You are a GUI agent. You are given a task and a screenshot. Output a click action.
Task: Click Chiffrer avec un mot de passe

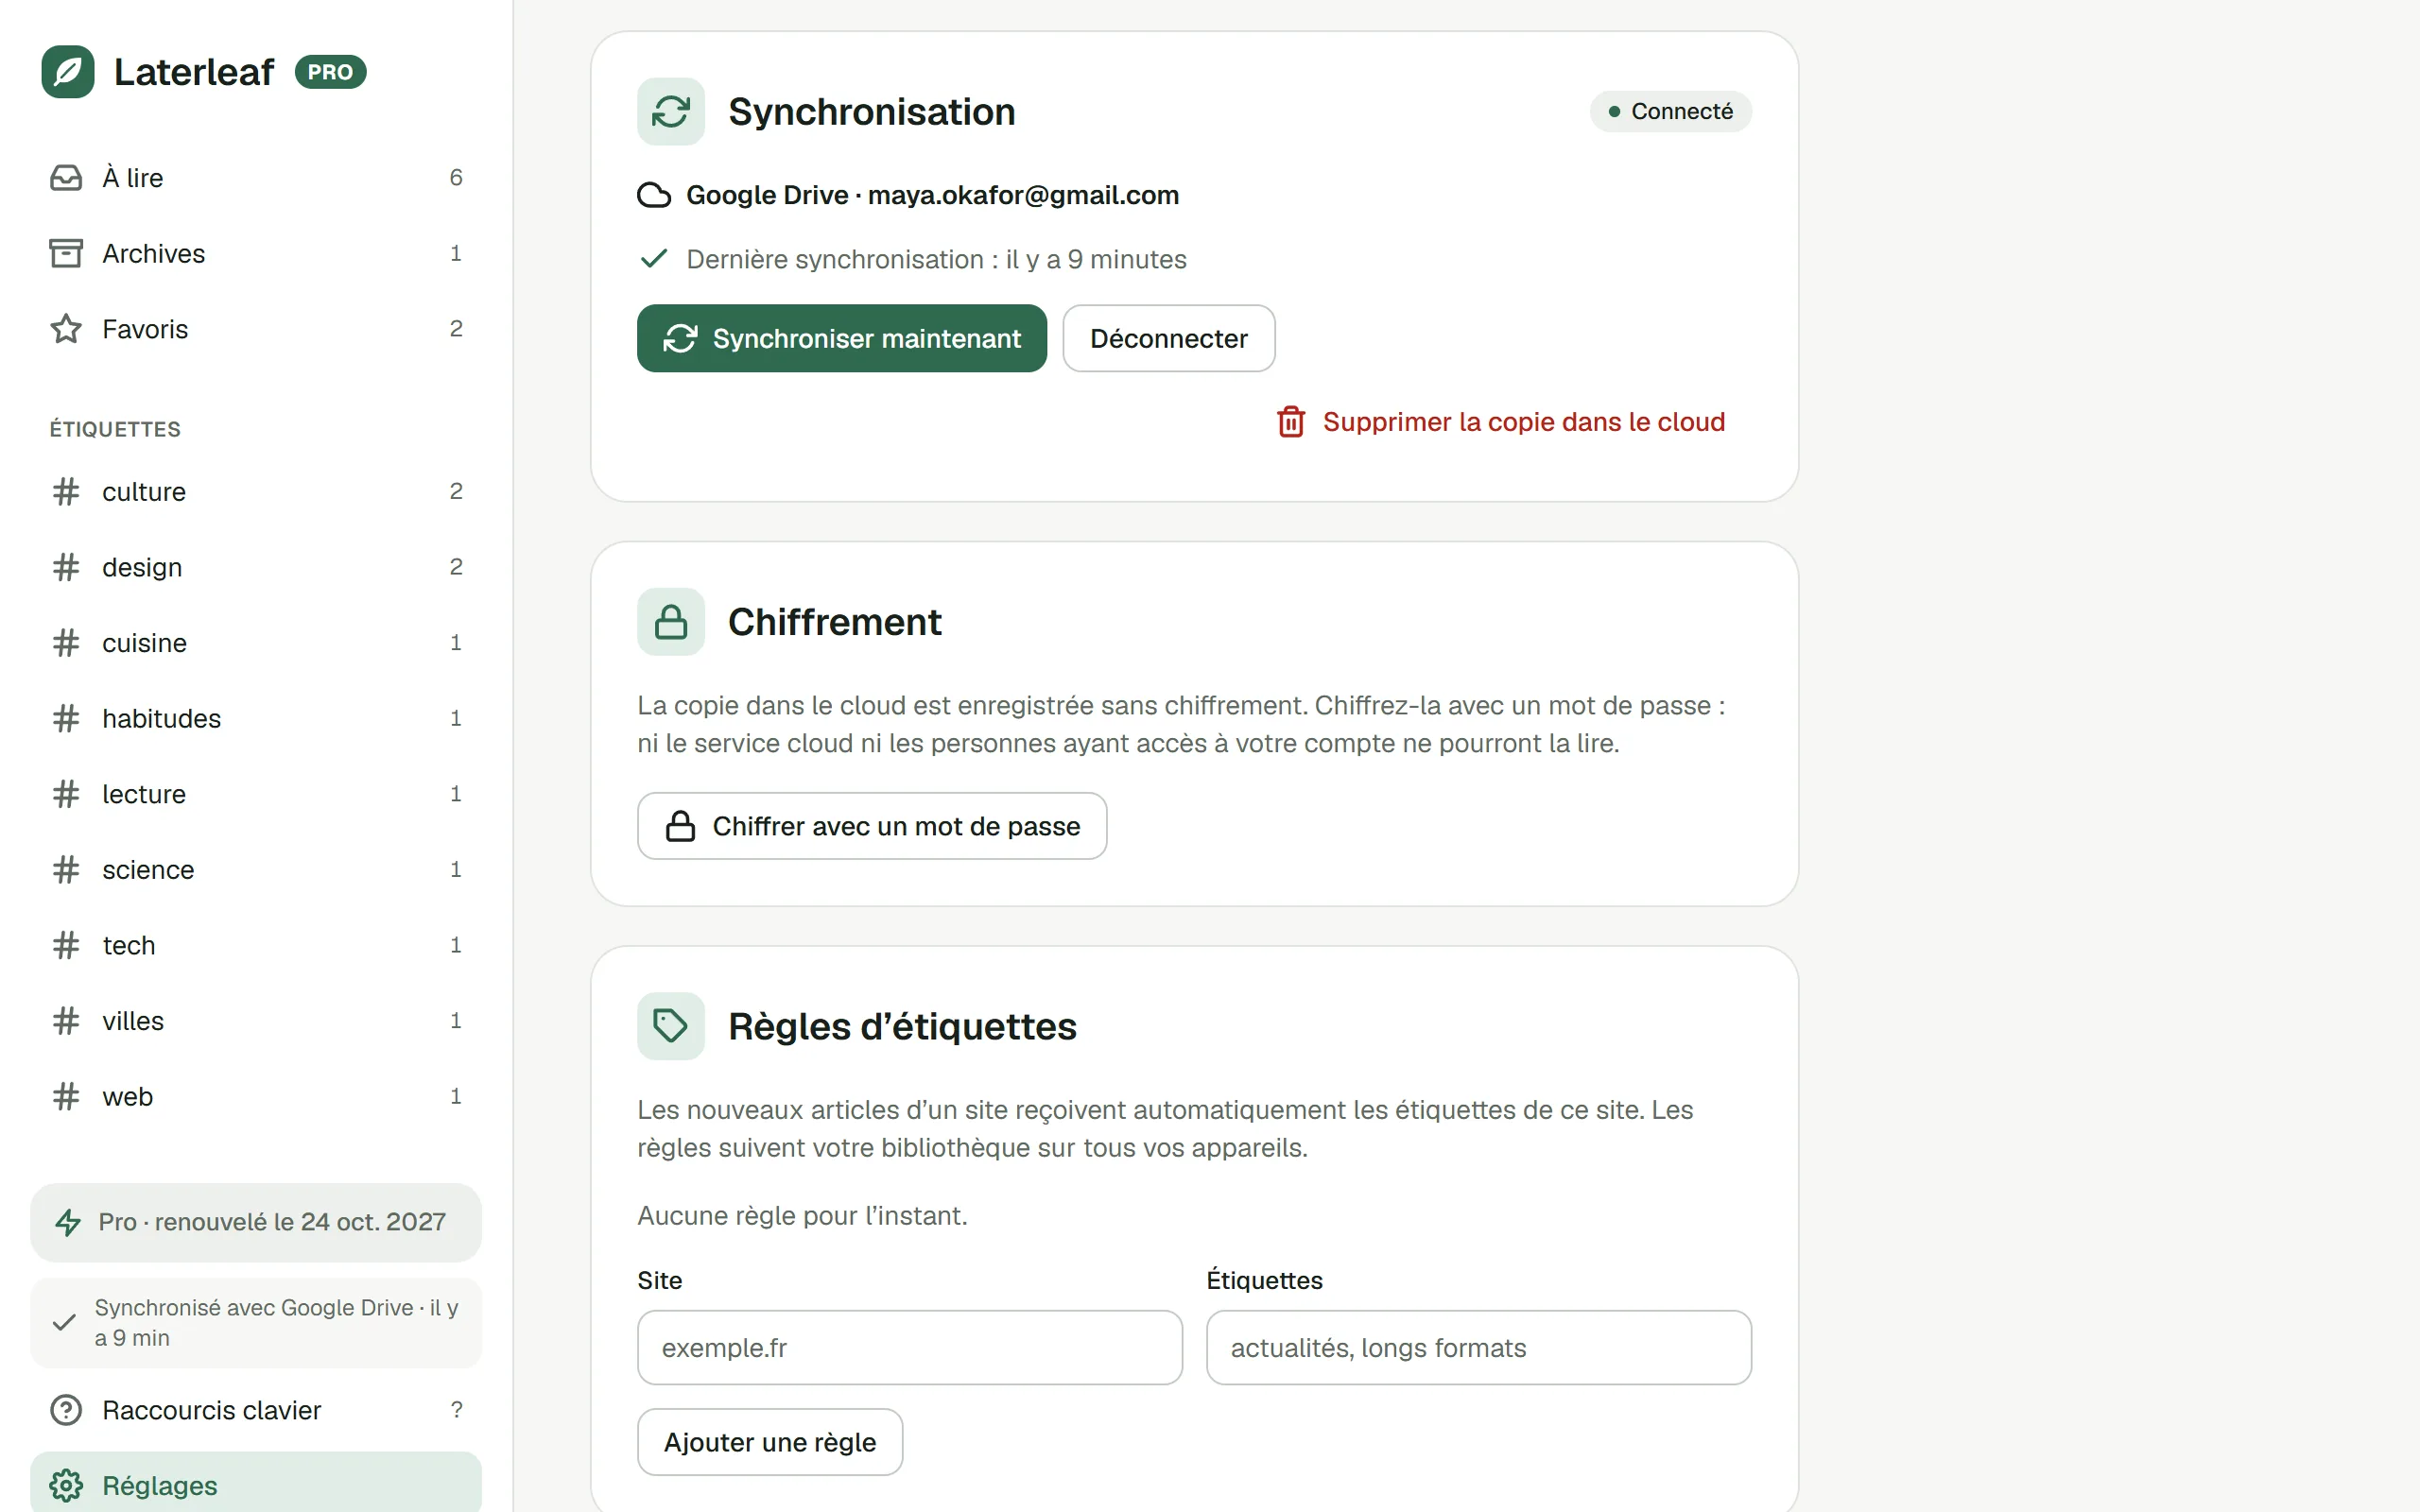(x=872, y=826)
